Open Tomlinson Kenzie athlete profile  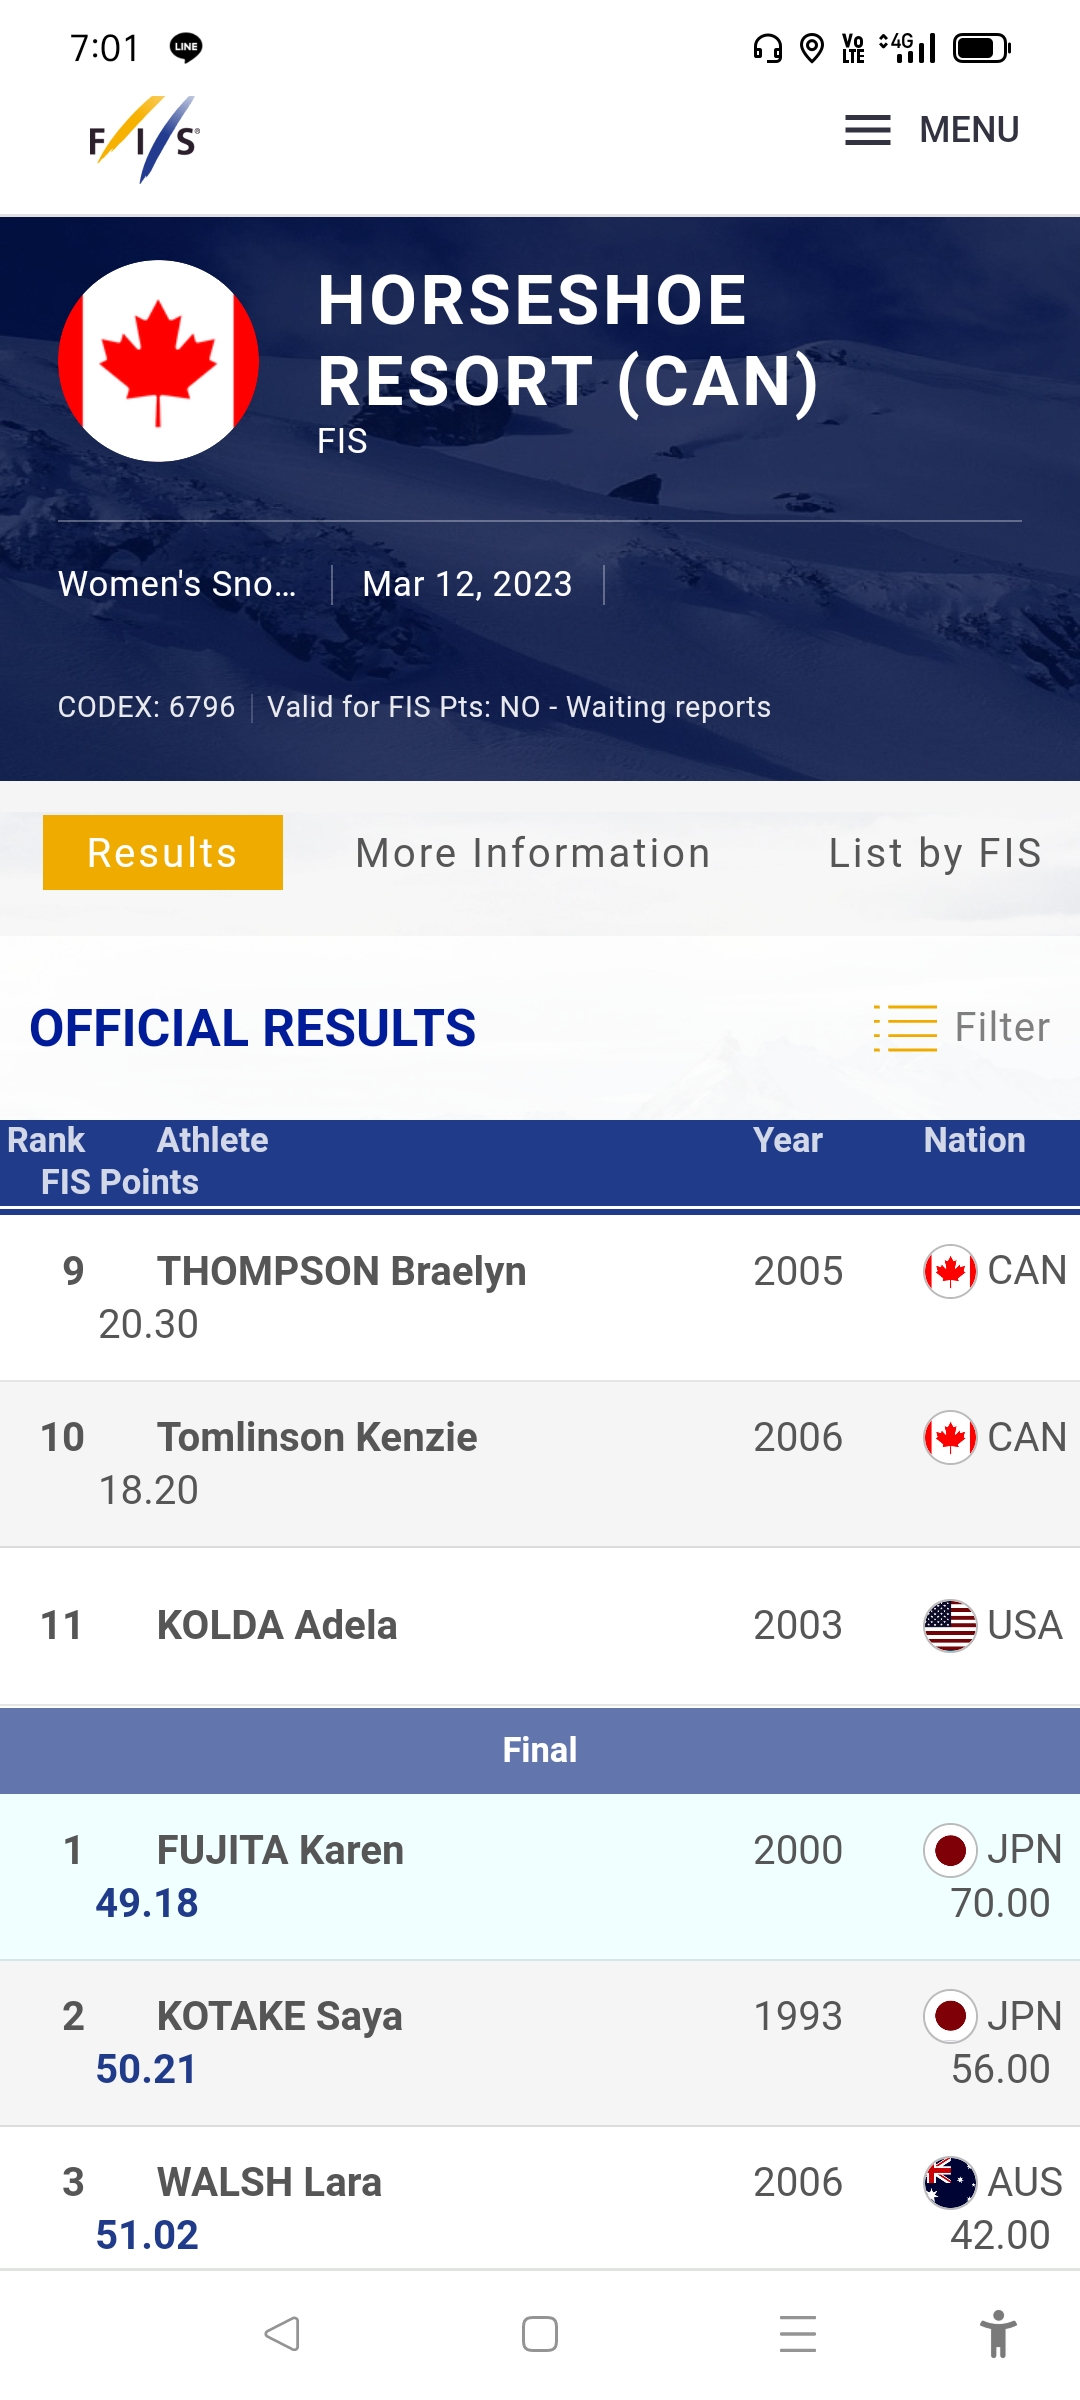tap(317, 1437)
